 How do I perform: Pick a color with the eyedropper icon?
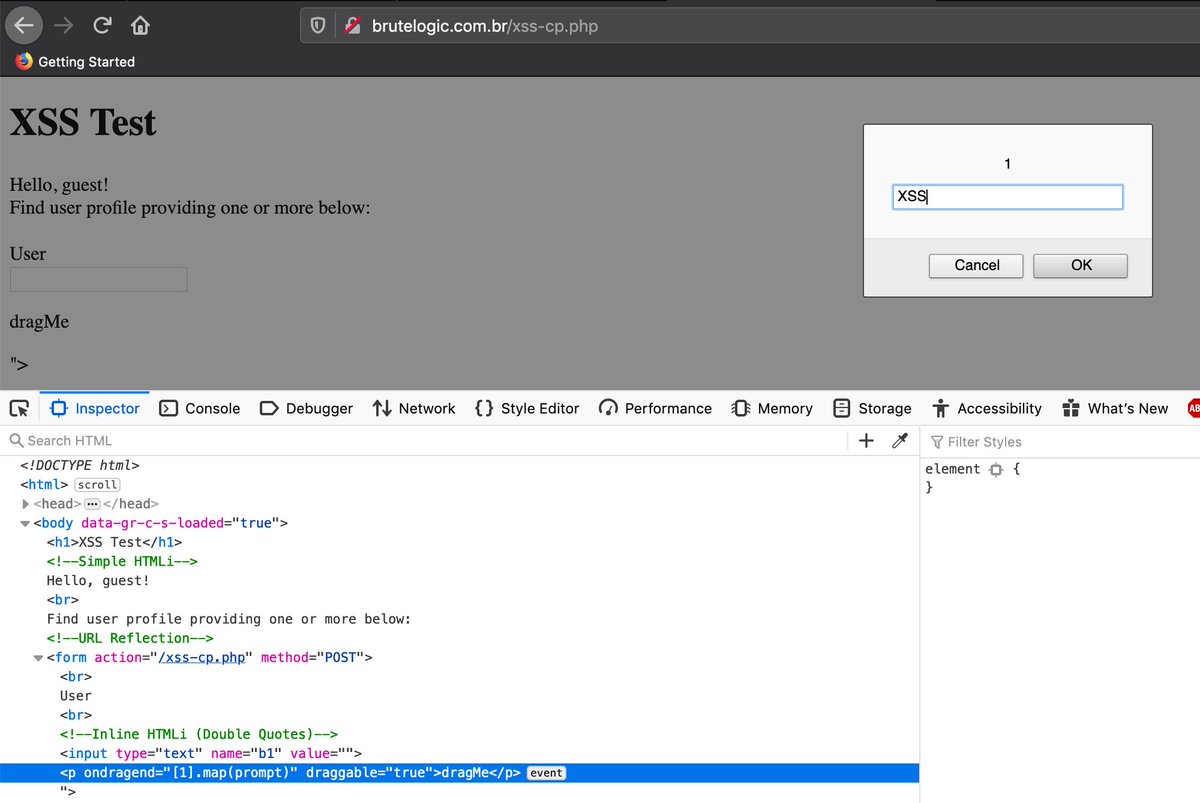pyautogui.click(x=899, y=440)
